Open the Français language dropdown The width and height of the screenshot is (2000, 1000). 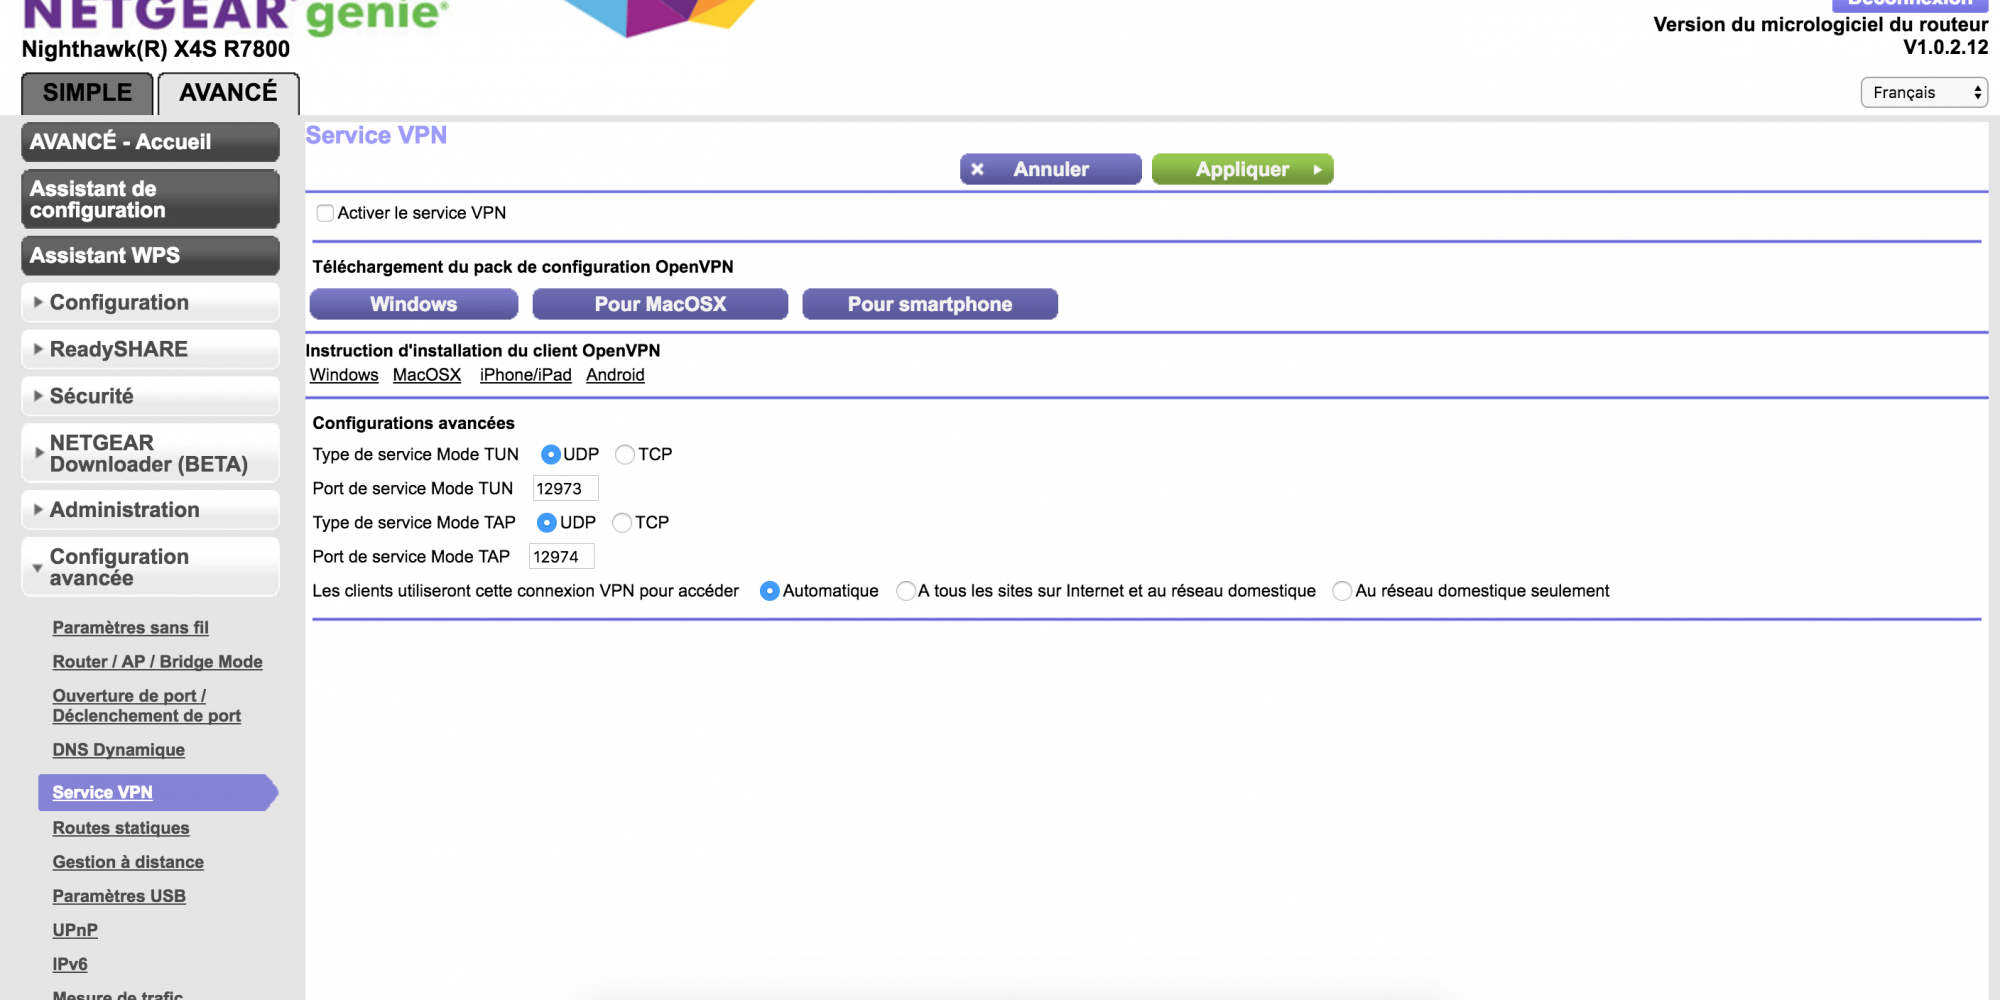(1924, 92)
